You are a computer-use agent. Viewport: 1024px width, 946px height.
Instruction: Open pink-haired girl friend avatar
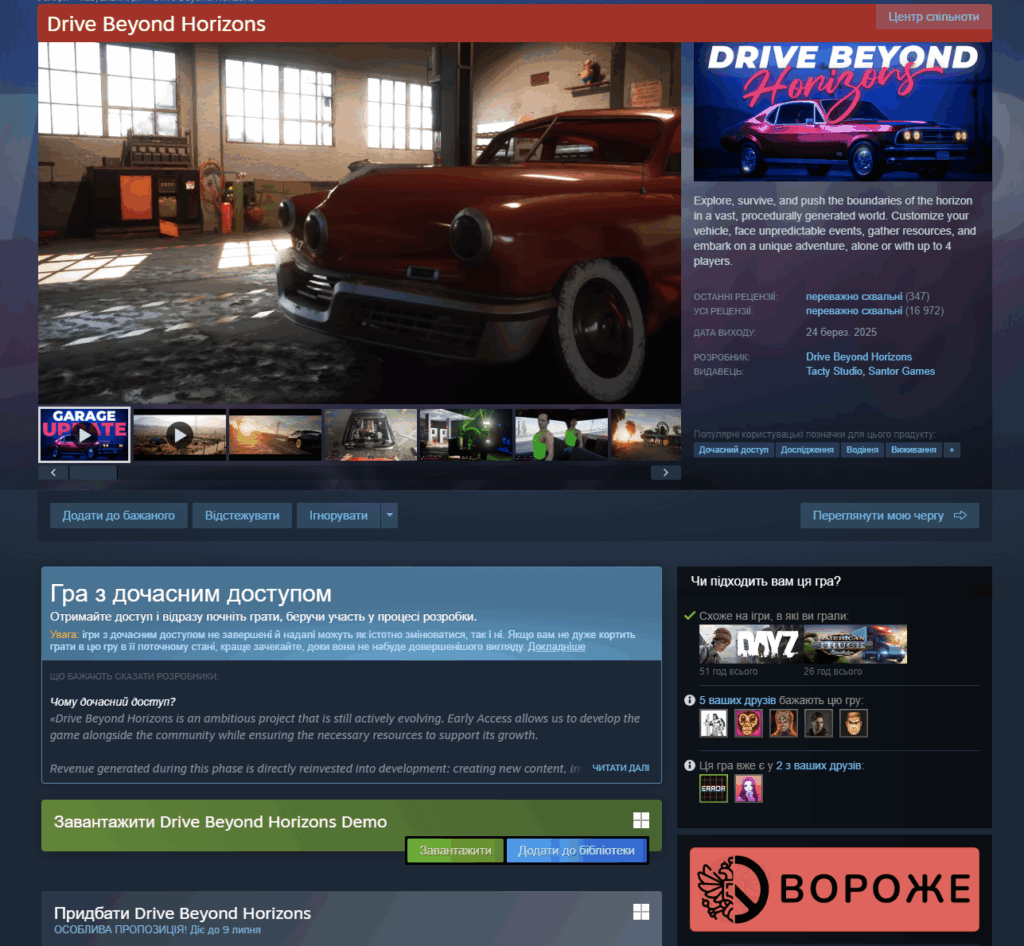click(x=748, y=789)
